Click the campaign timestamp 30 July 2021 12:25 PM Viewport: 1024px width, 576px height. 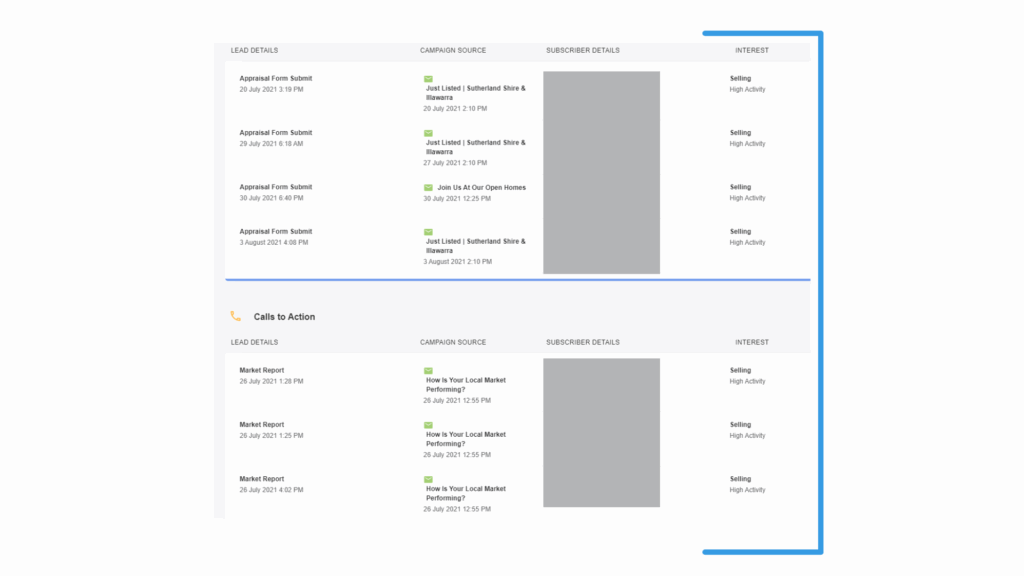[x=456, y=199]
